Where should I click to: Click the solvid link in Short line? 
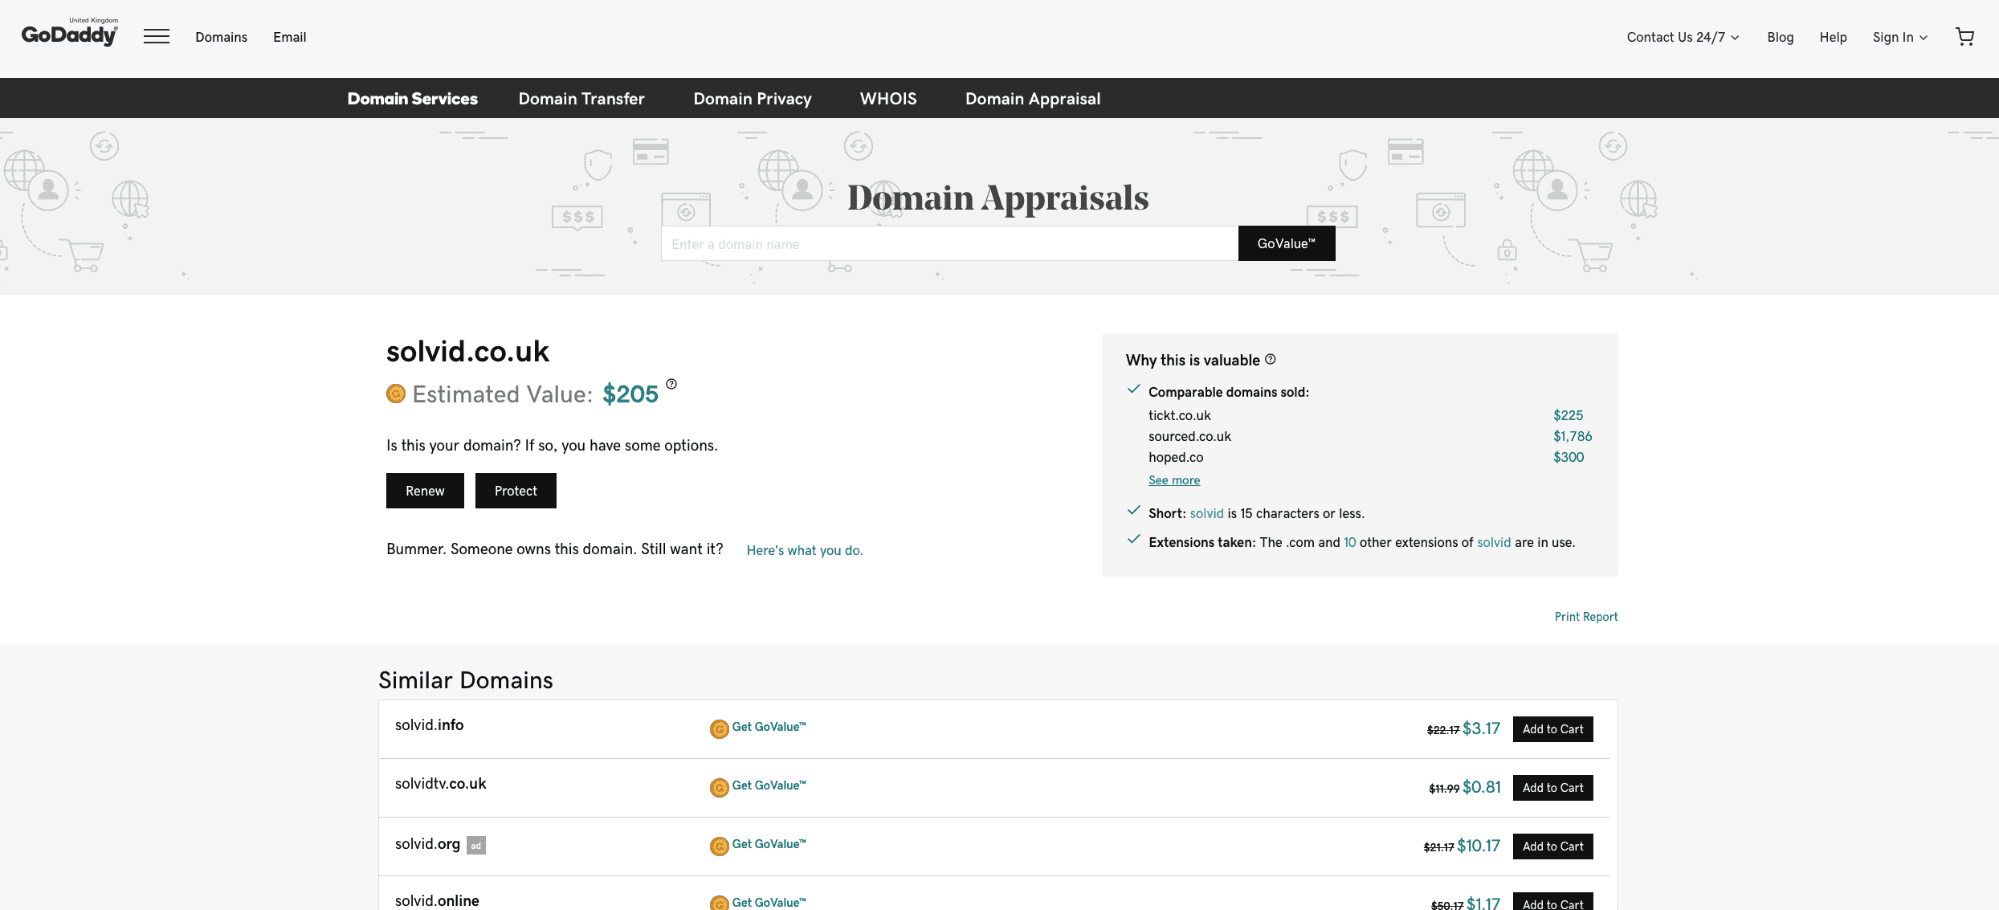coord(1206,513)
